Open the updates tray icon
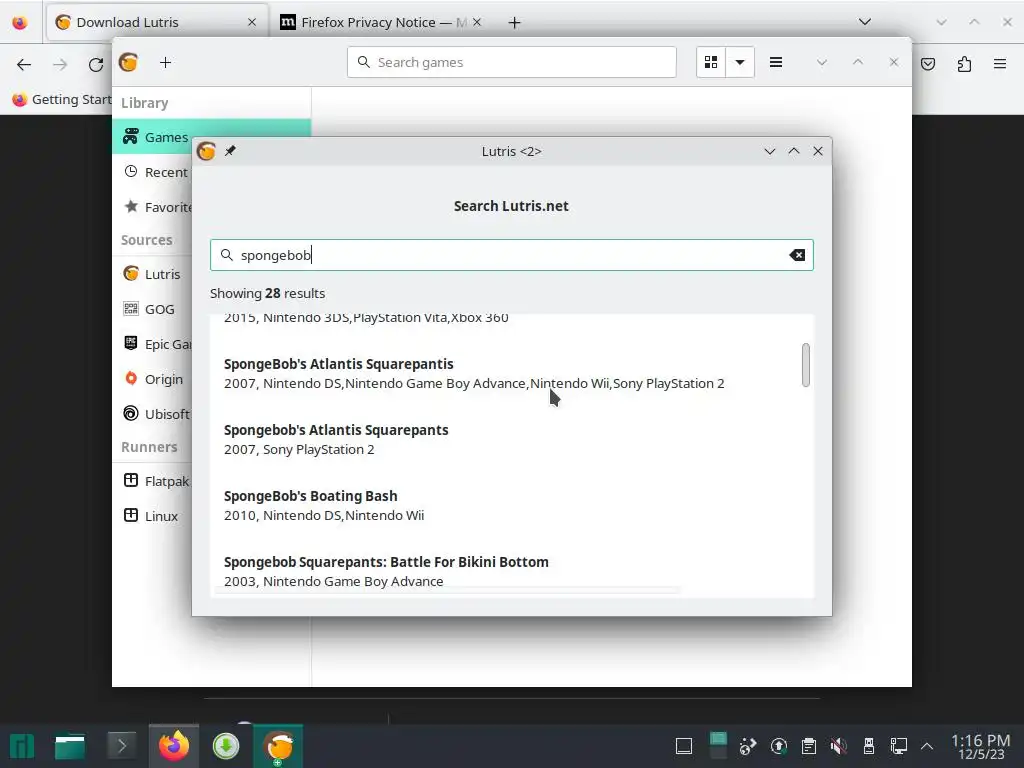1024x768 pixels. tap(778, 746)
